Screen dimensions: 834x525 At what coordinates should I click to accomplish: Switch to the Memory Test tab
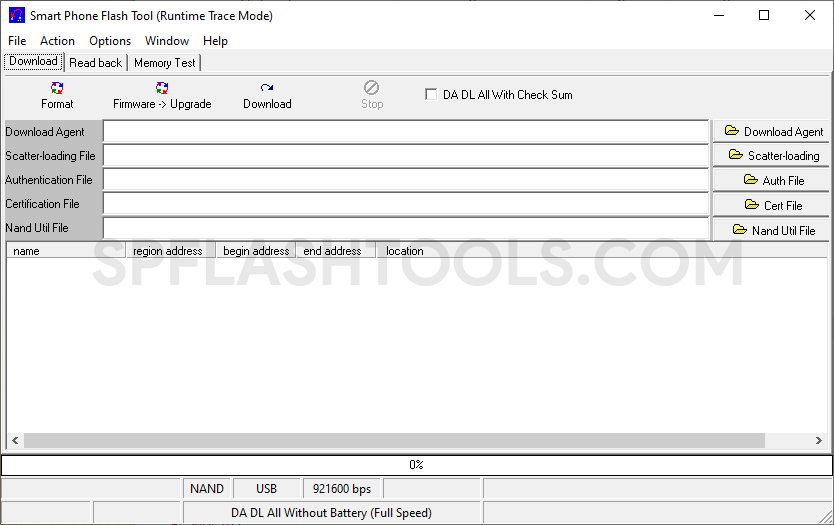[165, 62]
